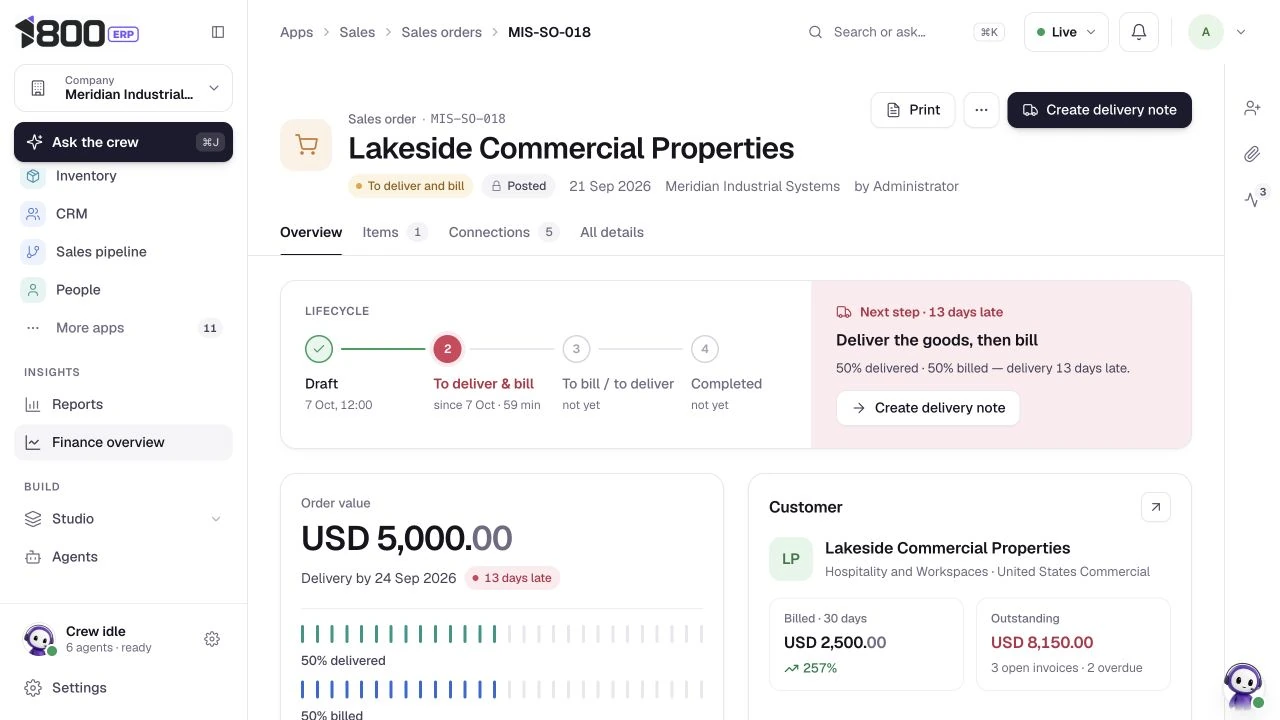This screenshot has width=1280, height=720.
Task: Click Create delivery note in header
Action: [1099, 110]
